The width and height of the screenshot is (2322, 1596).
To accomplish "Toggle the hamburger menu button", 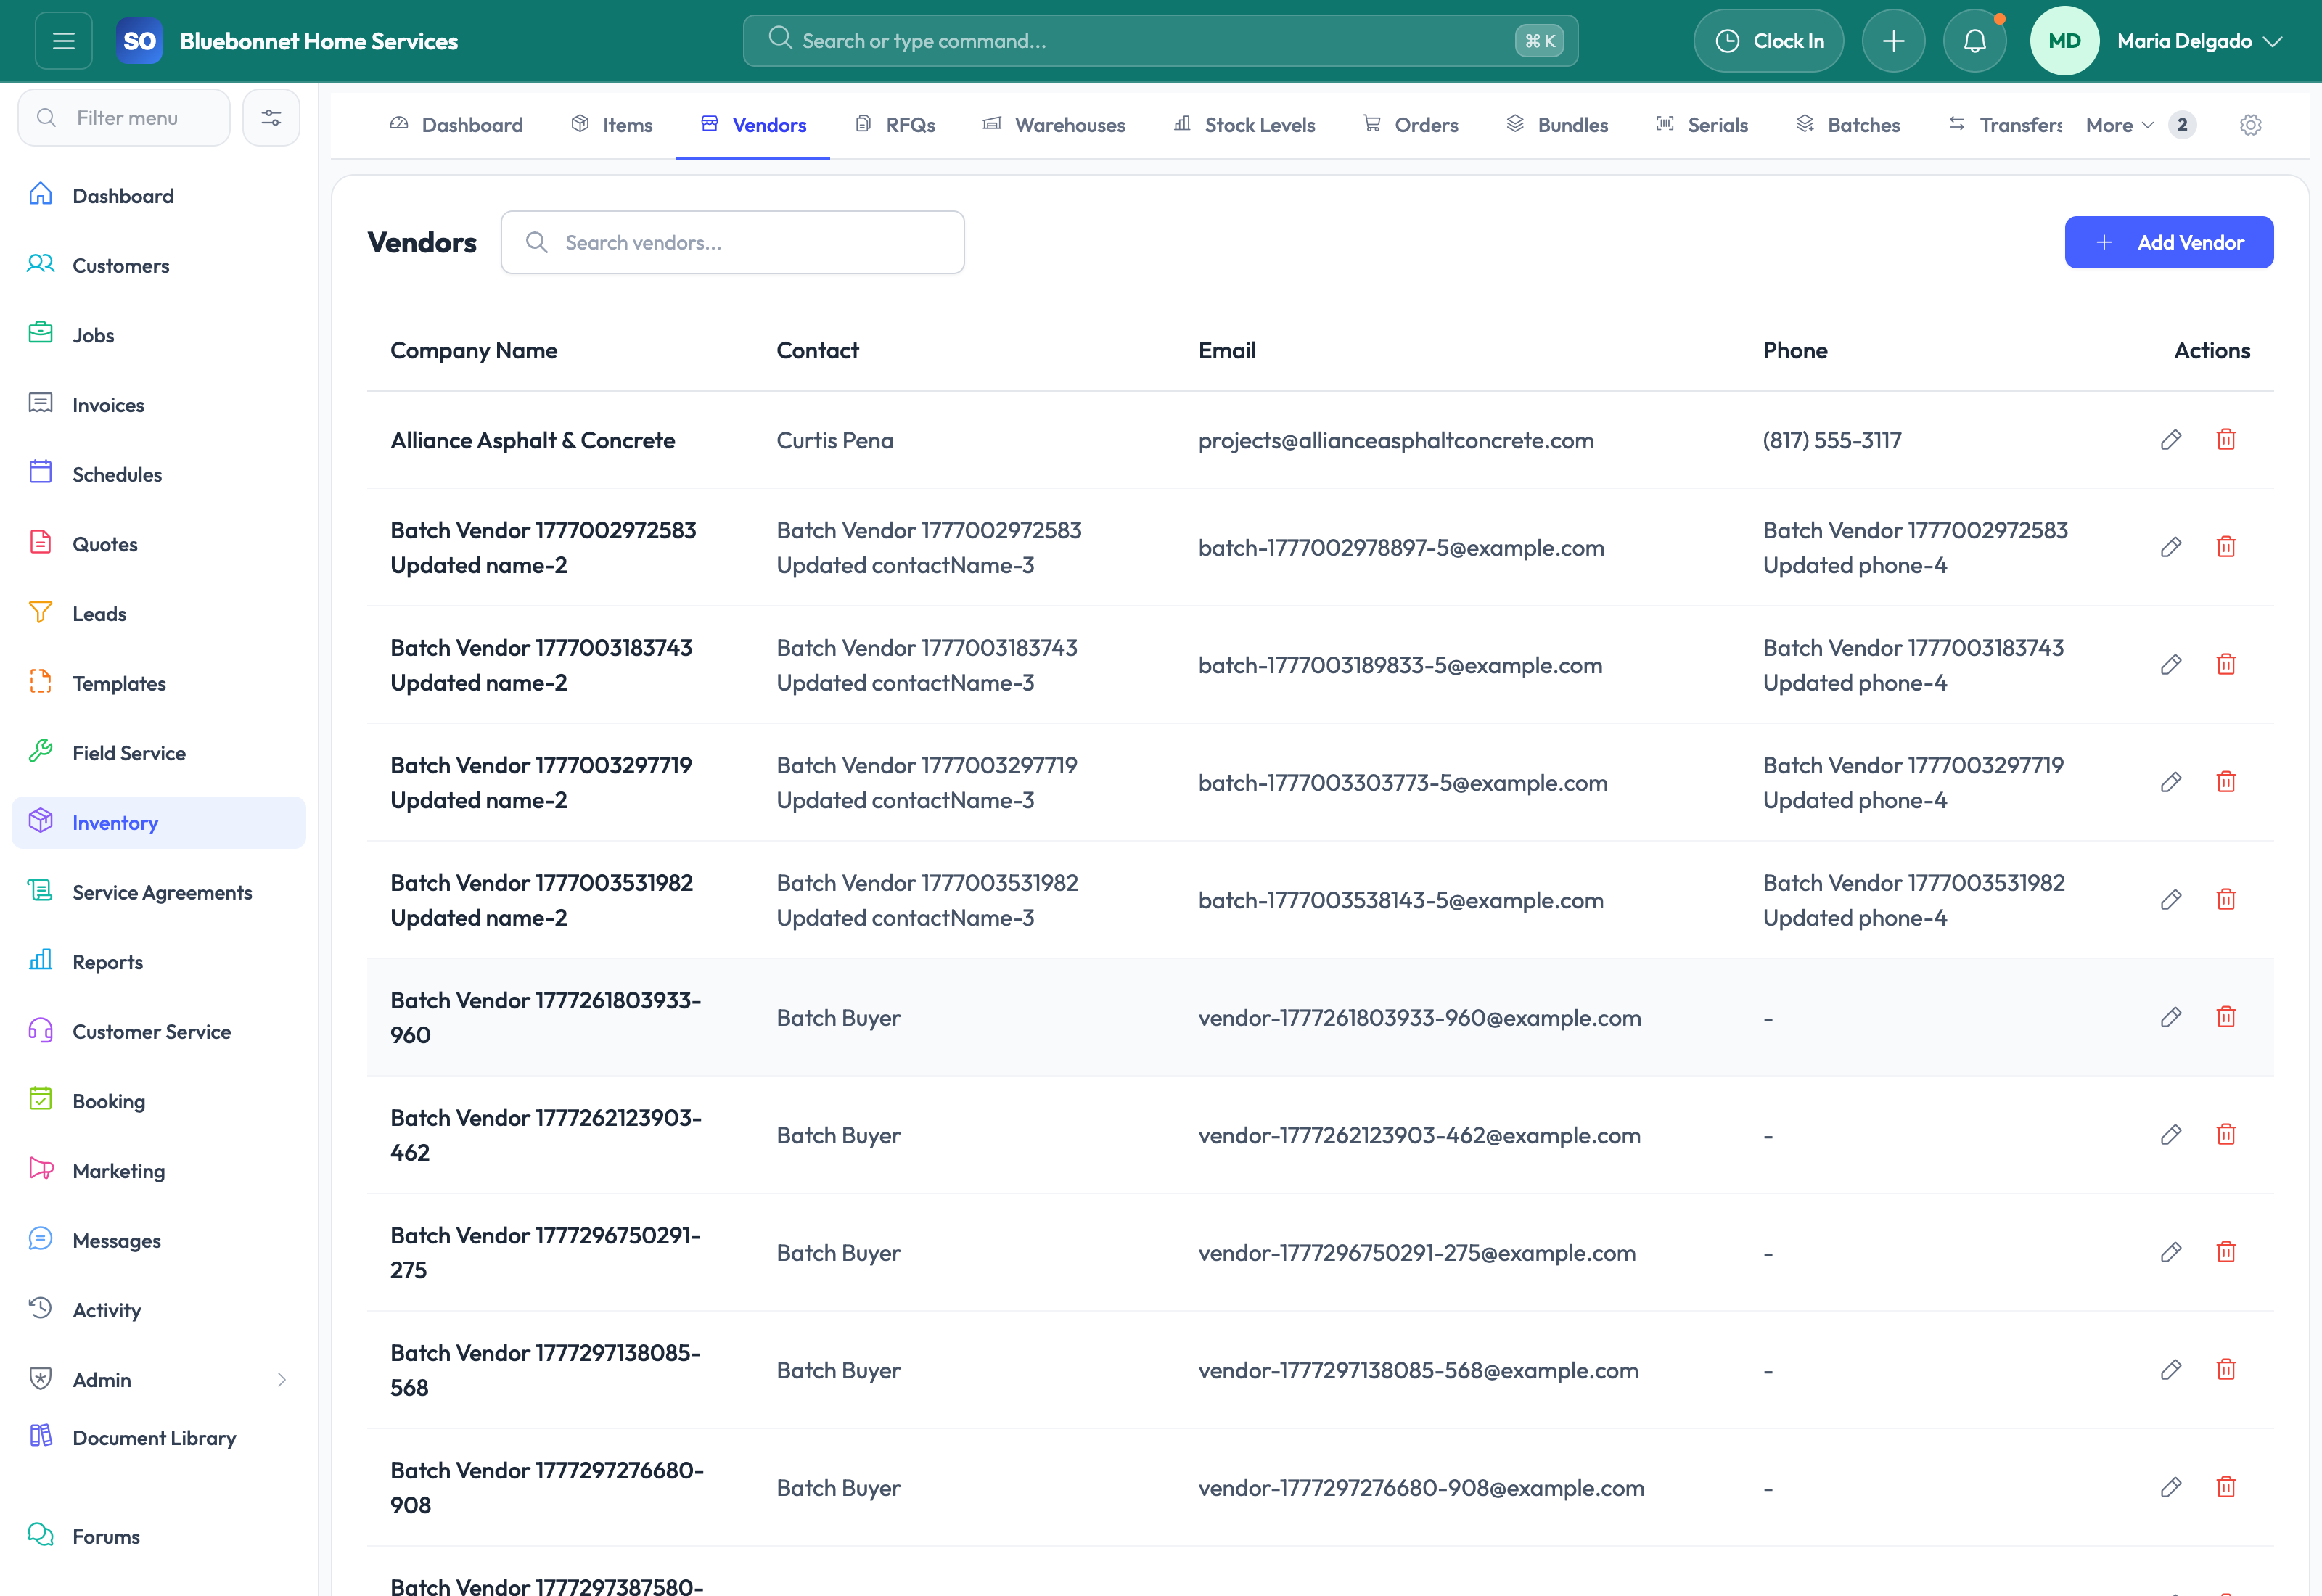I will [64, 41].
